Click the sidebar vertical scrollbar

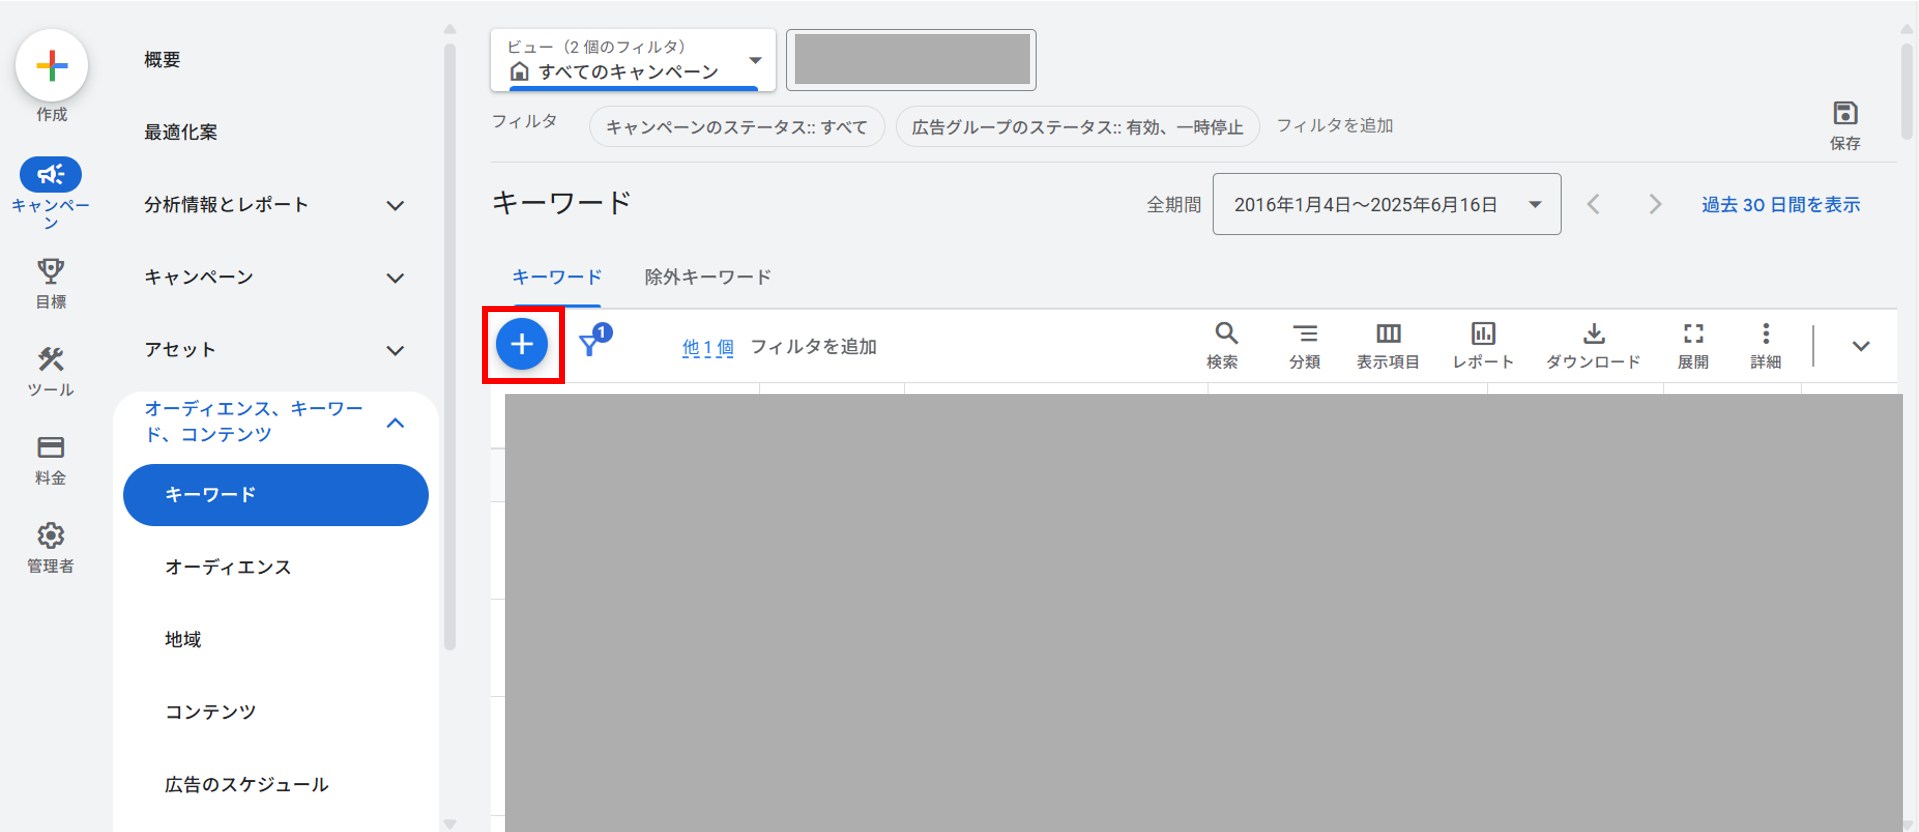pos(450,345)
